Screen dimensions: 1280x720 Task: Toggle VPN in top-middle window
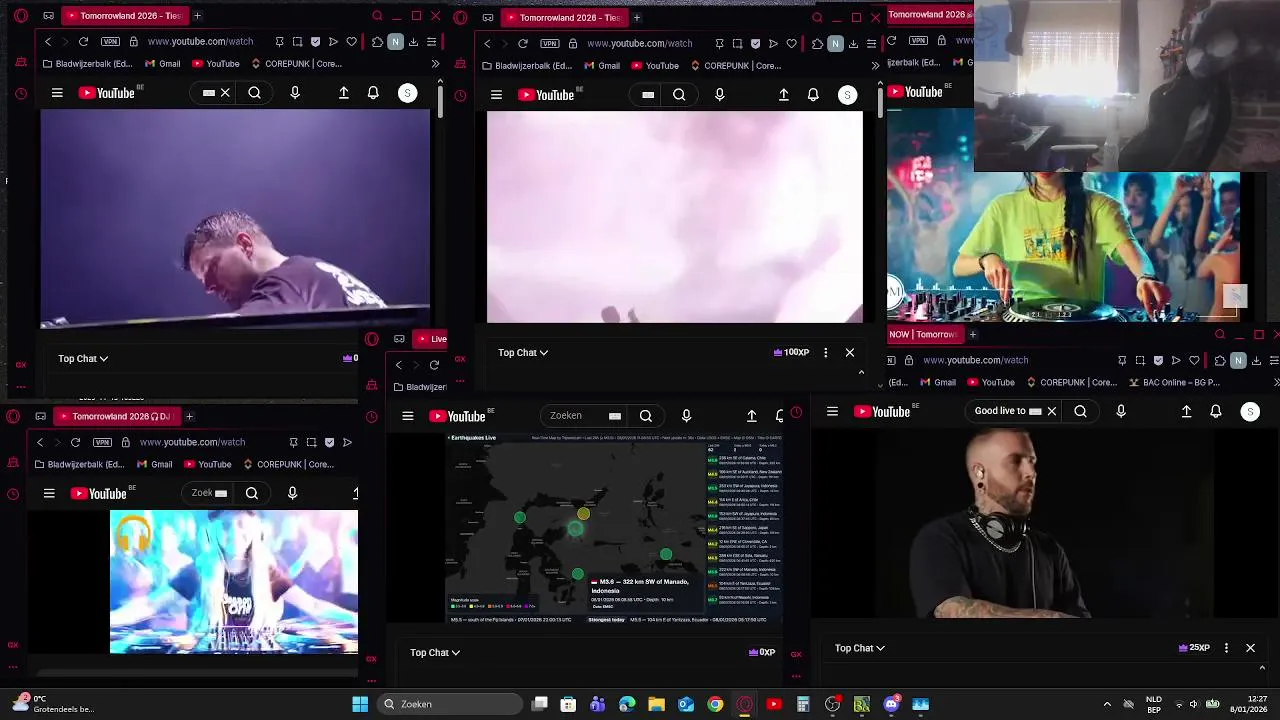[x=550, y=44]
